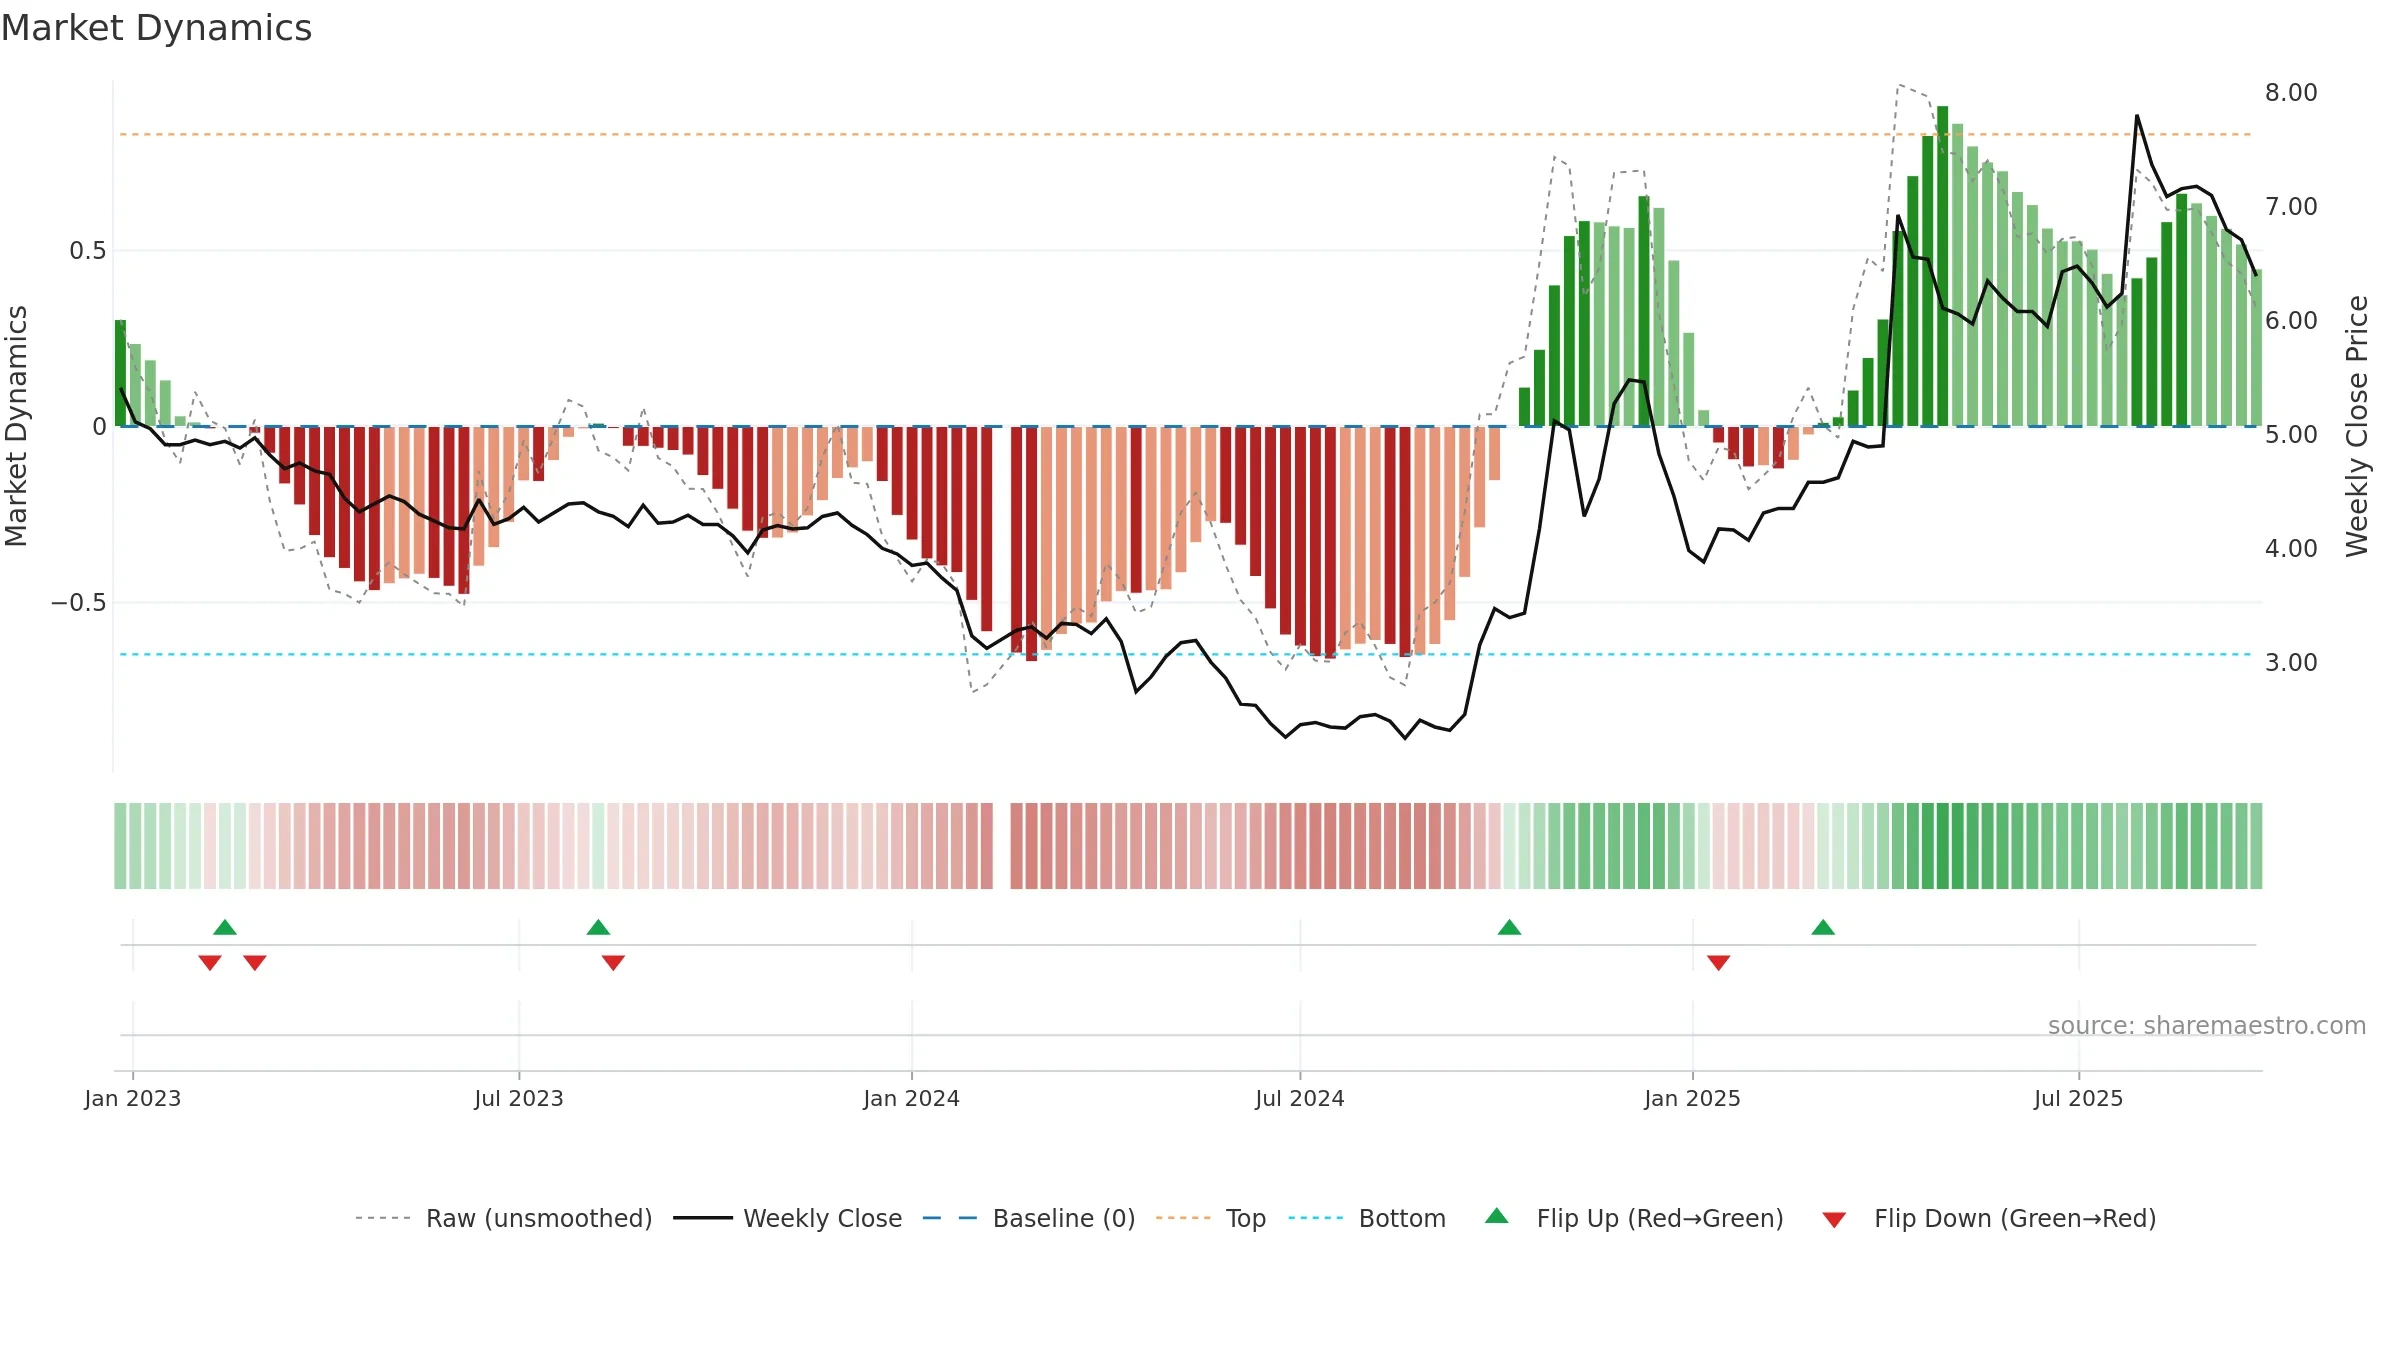This screenshot has width=2400, height=1350.
Task: Select the Jan 2024 axis label
Action: click(x=912, y=1098)
